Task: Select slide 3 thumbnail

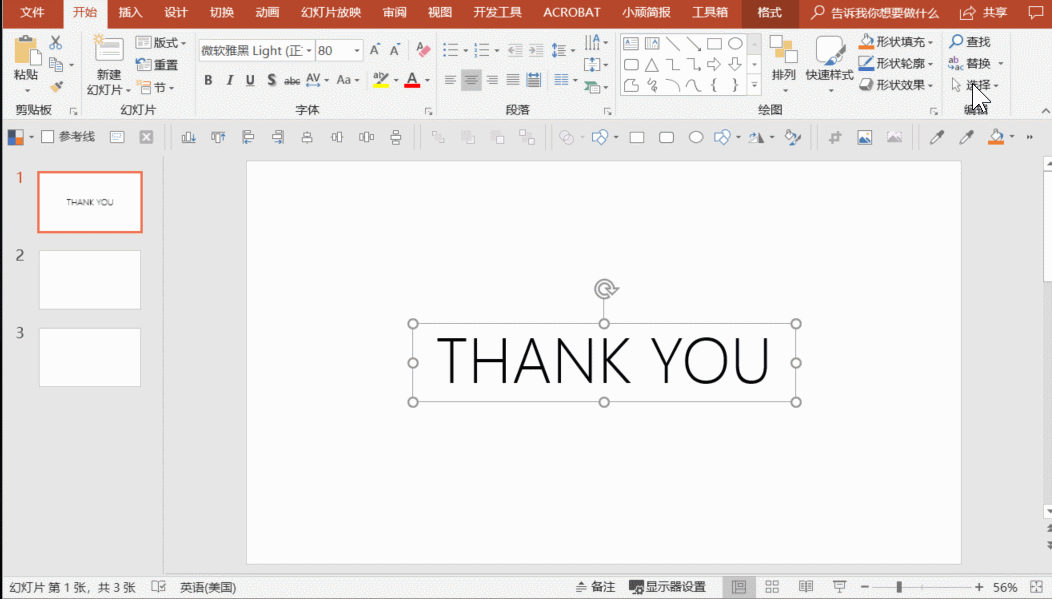Action: pos(90,358)
